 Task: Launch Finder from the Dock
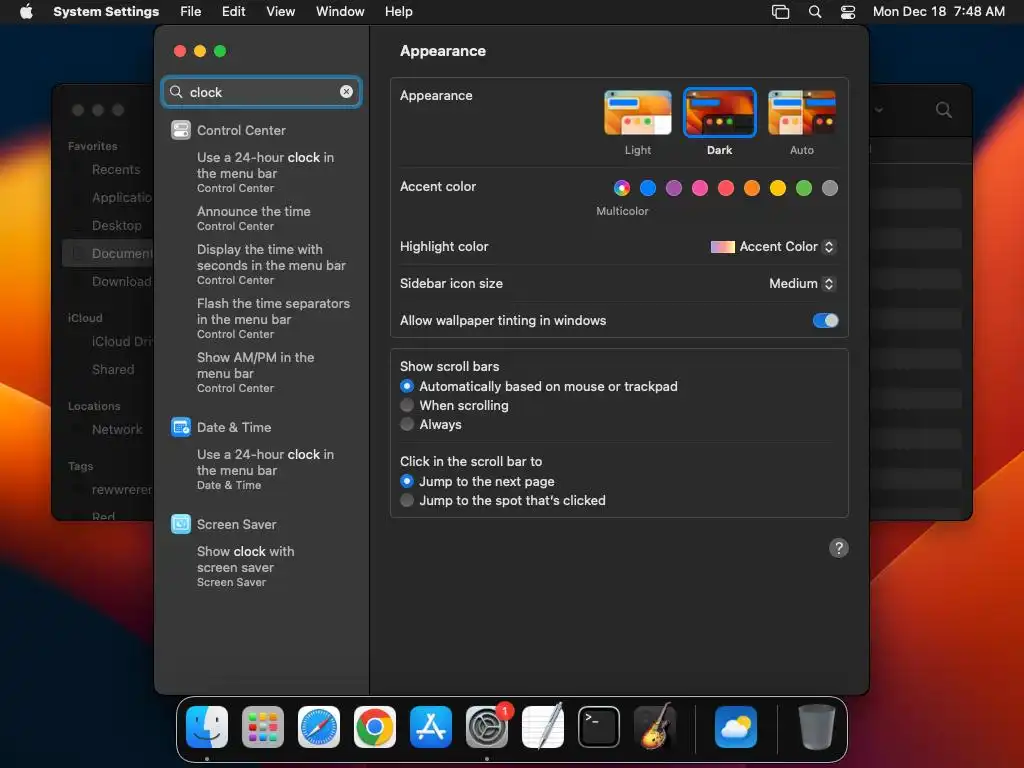point(207,727)
